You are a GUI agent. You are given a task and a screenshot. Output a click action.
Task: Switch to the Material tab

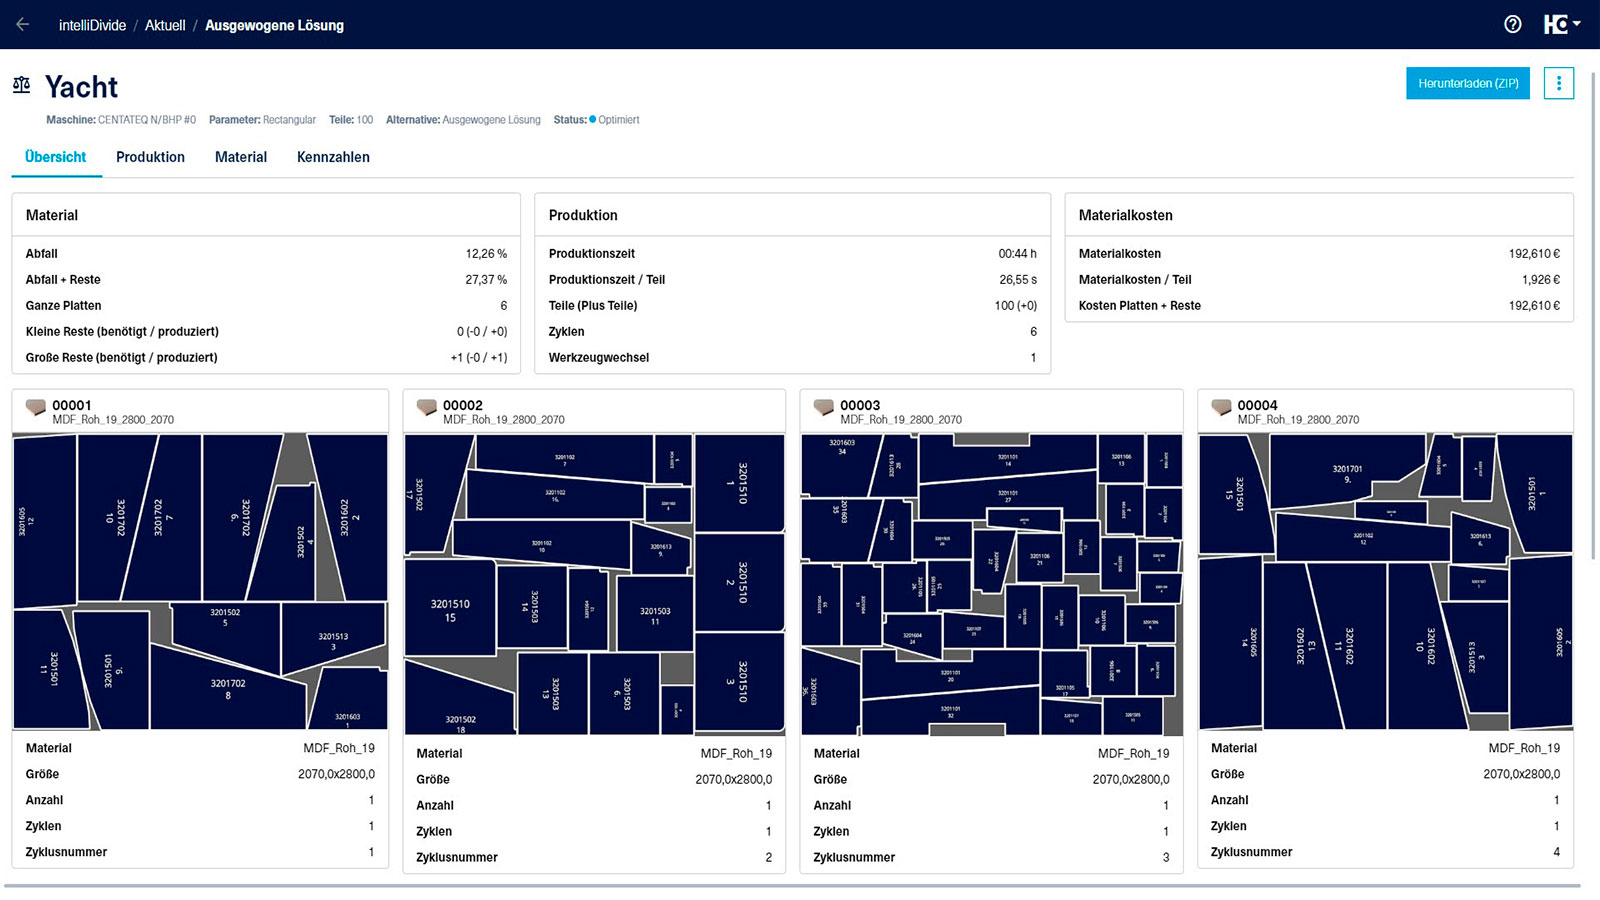tap(241, 157)
